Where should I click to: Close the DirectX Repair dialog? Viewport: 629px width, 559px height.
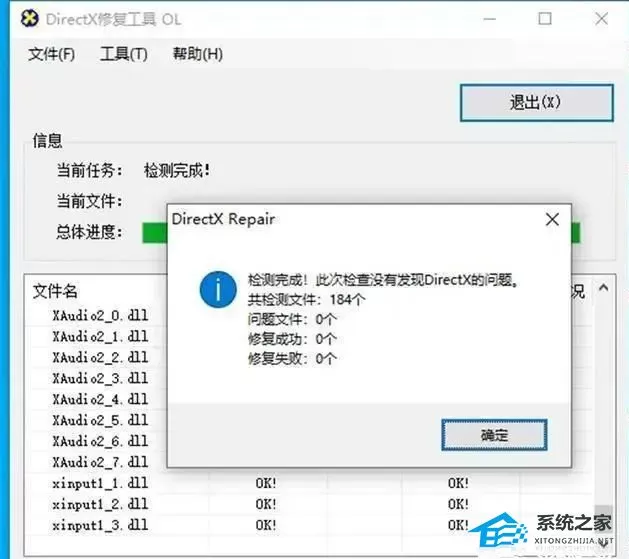point(552,219)
